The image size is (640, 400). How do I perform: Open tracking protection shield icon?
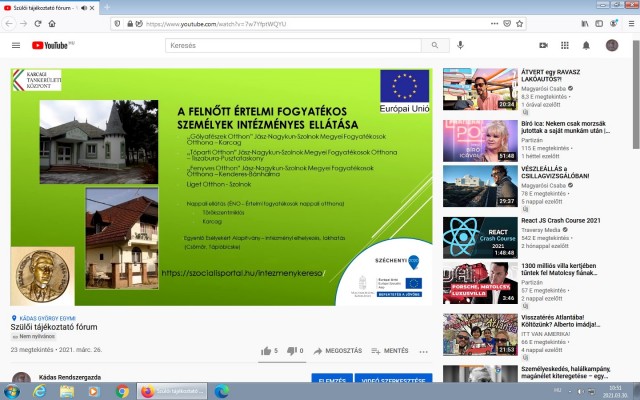118,24
